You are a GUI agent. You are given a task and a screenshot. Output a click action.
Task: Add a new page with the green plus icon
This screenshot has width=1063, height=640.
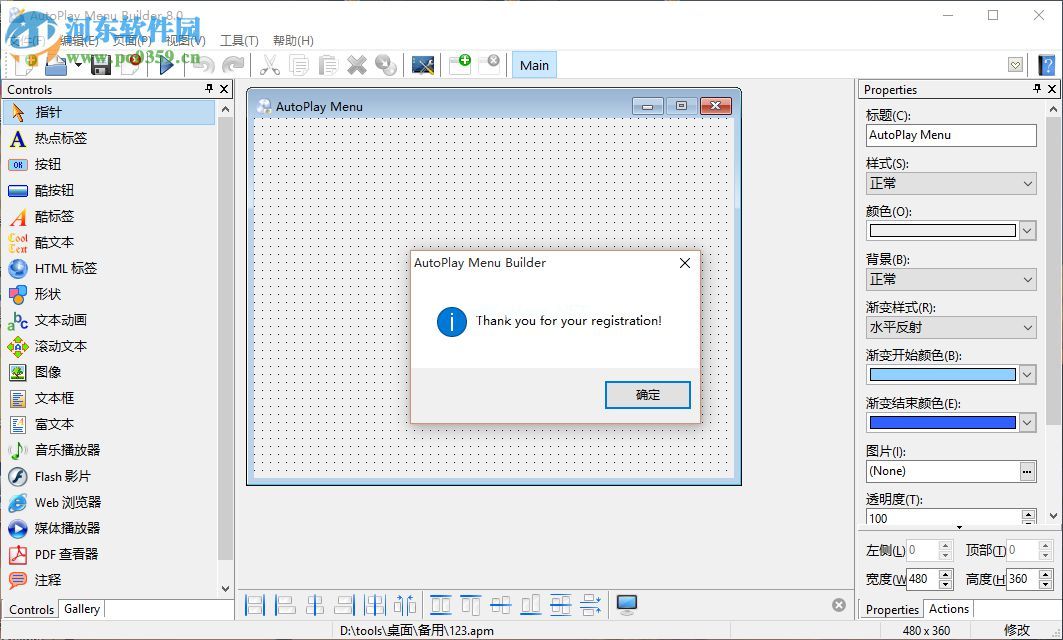point(461,64)
